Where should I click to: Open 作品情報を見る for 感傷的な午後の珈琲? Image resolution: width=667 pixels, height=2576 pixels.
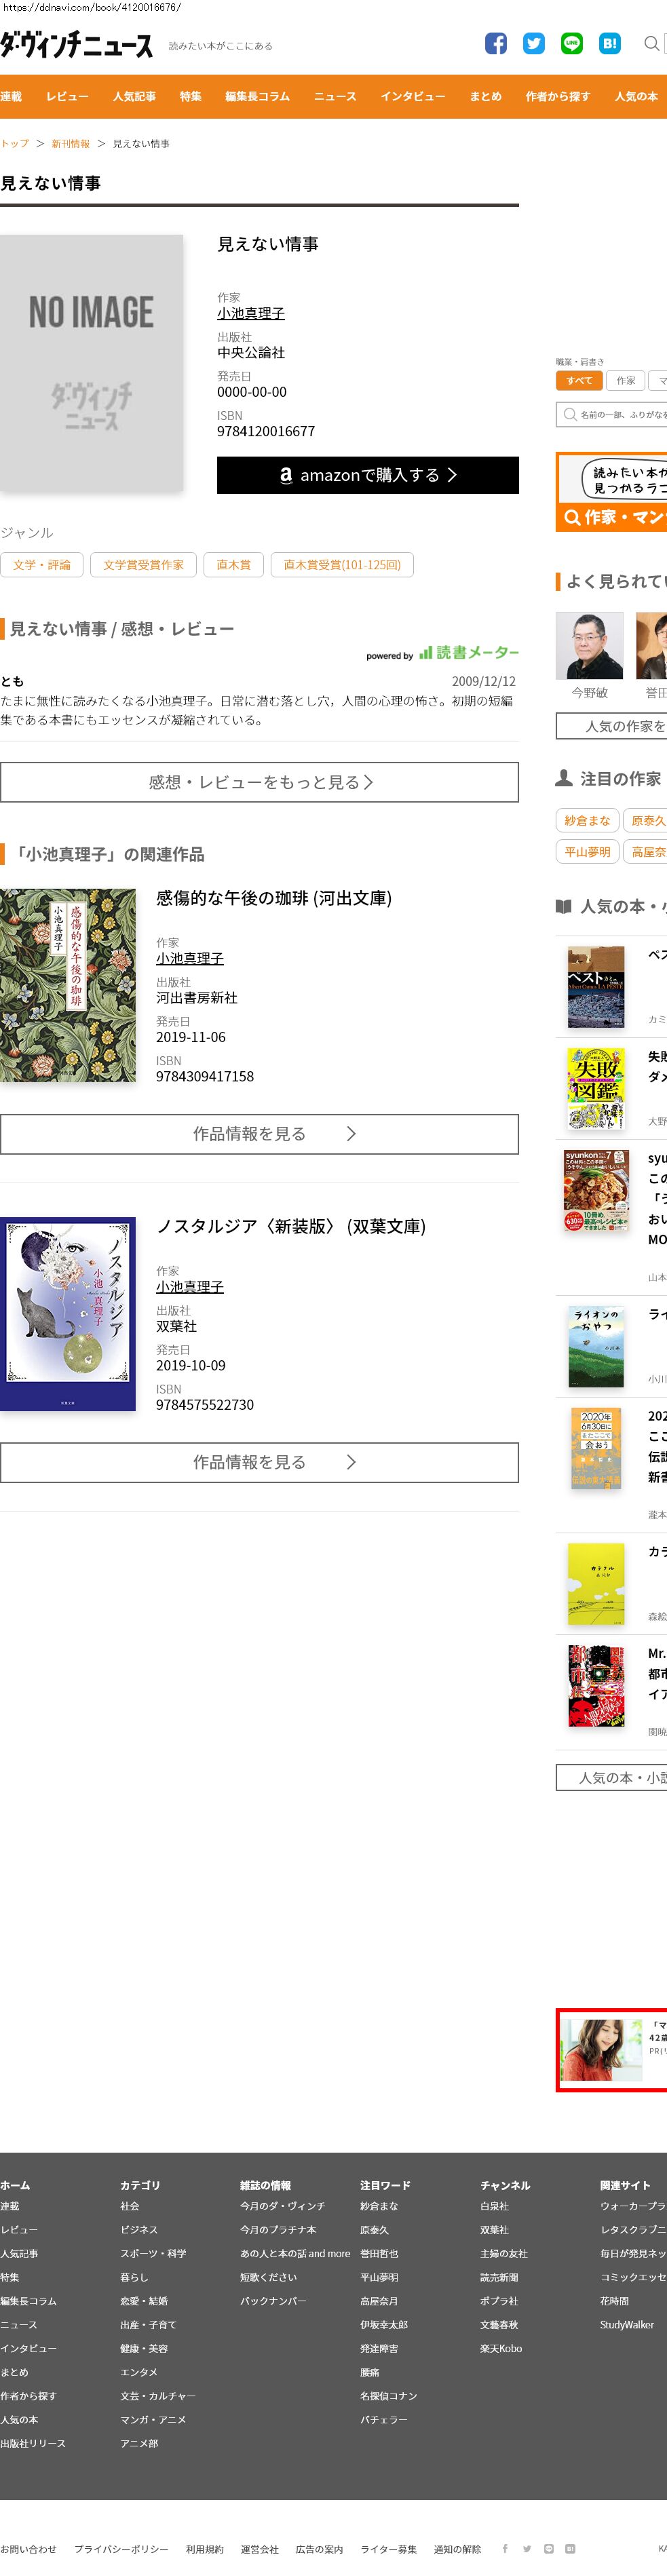coord(259,1134)
